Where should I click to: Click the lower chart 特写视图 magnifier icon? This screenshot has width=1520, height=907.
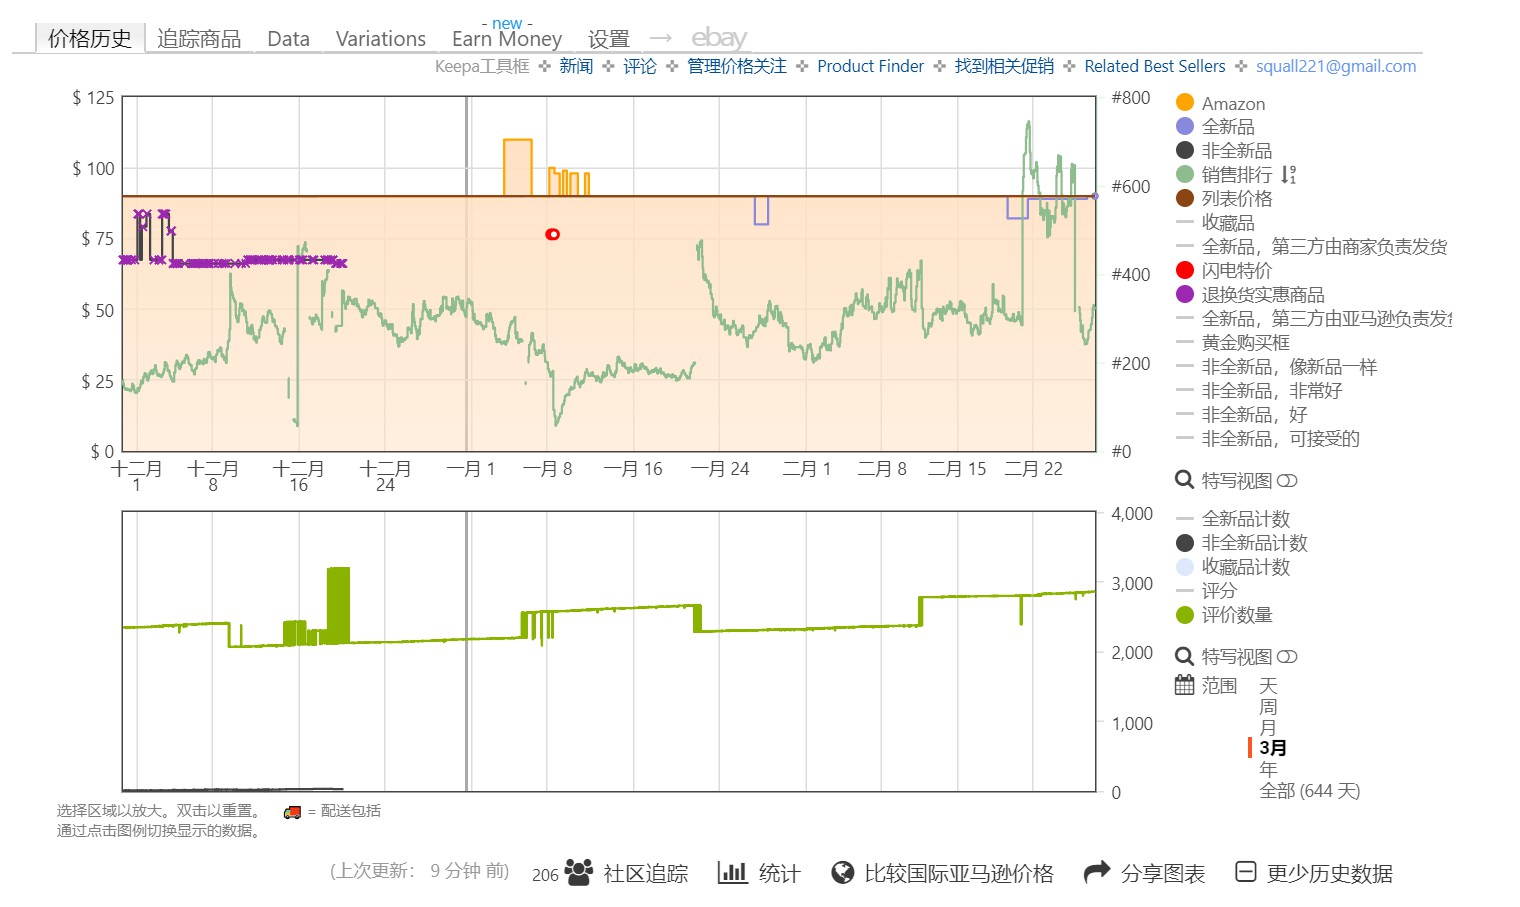tap(1184, 657)
